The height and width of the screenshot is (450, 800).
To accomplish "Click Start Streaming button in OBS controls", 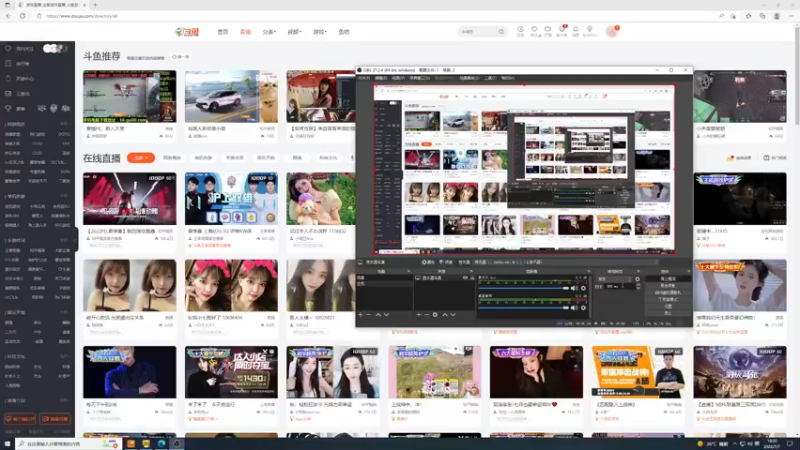I will pyautogui.click(x=668, y=279).
